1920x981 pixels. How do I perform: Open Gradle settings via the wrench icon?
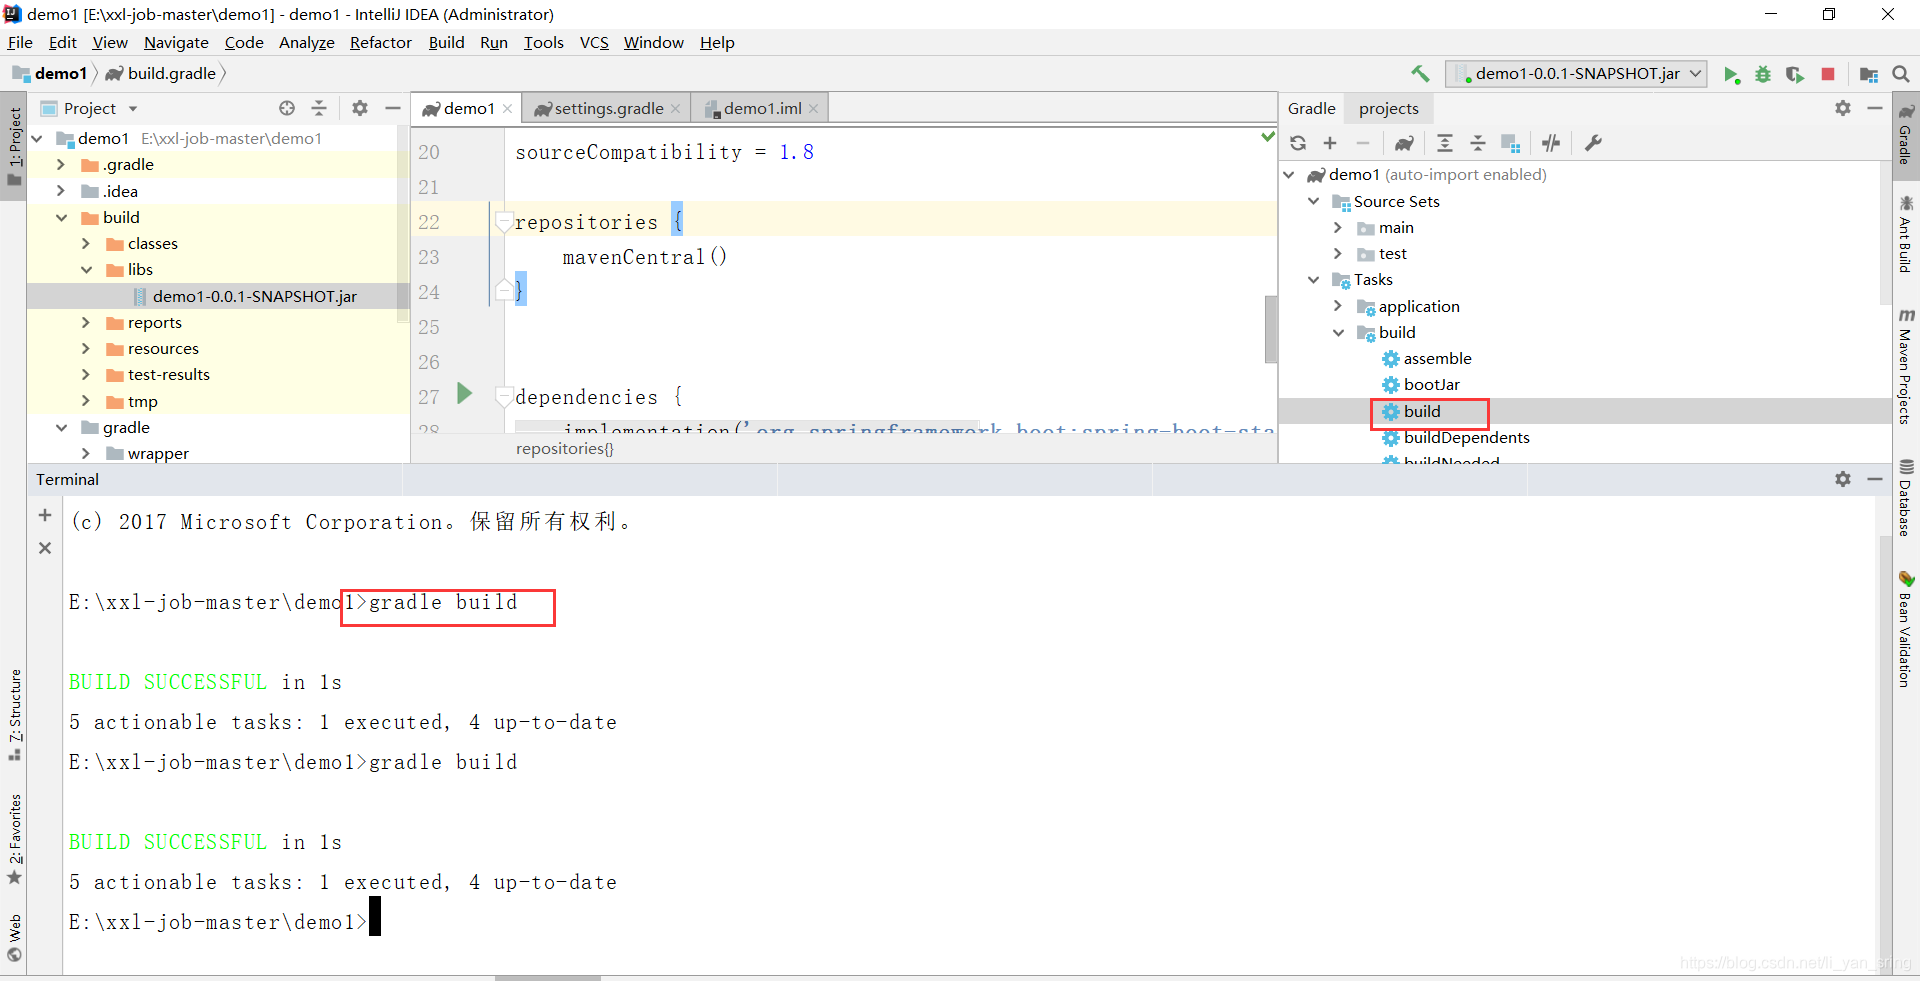click(x=1594, y=143)
